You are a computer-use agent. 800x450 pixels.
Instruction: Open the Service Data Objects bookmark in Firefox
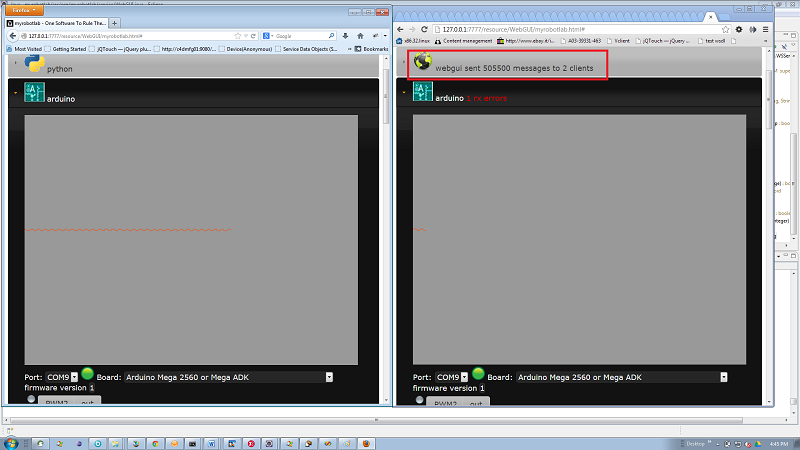pyautogui.click(x=306, y=49)
